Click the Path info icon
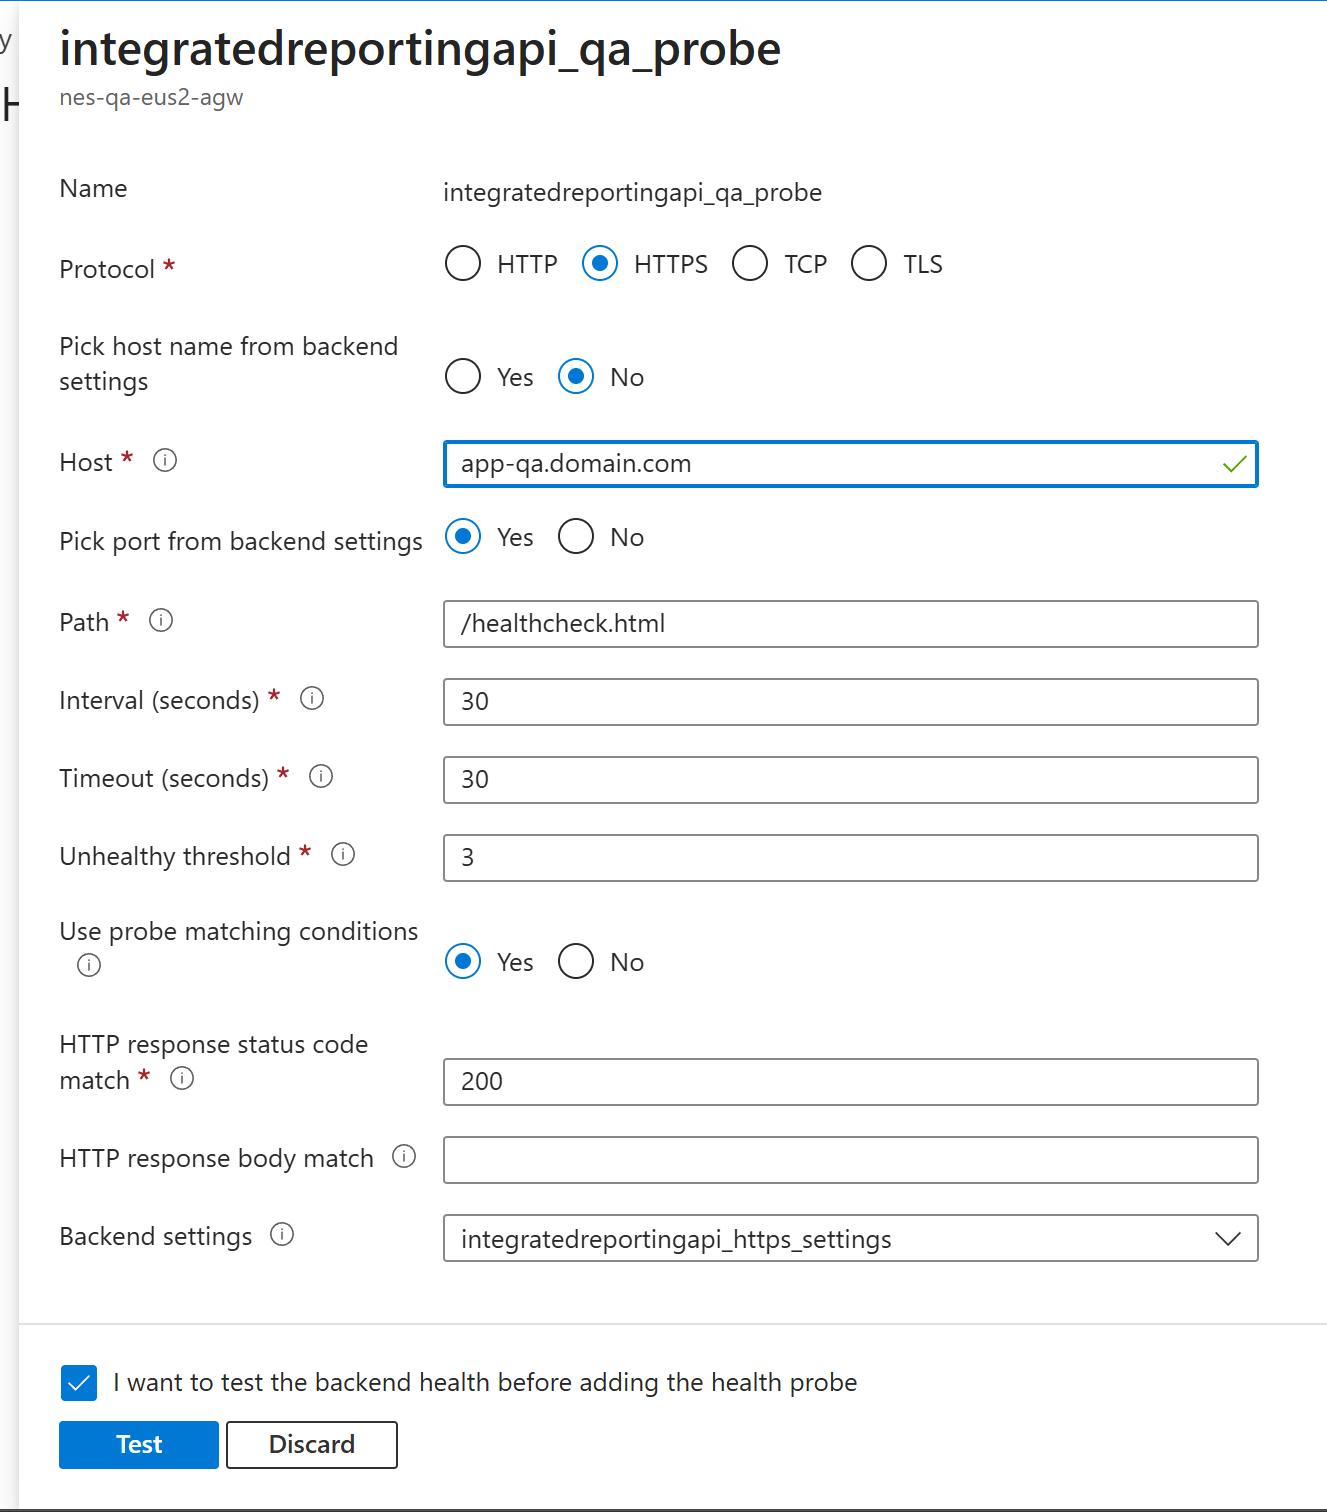The width and height of the screenshot is (1327, 1512). (x=161, y=620)
